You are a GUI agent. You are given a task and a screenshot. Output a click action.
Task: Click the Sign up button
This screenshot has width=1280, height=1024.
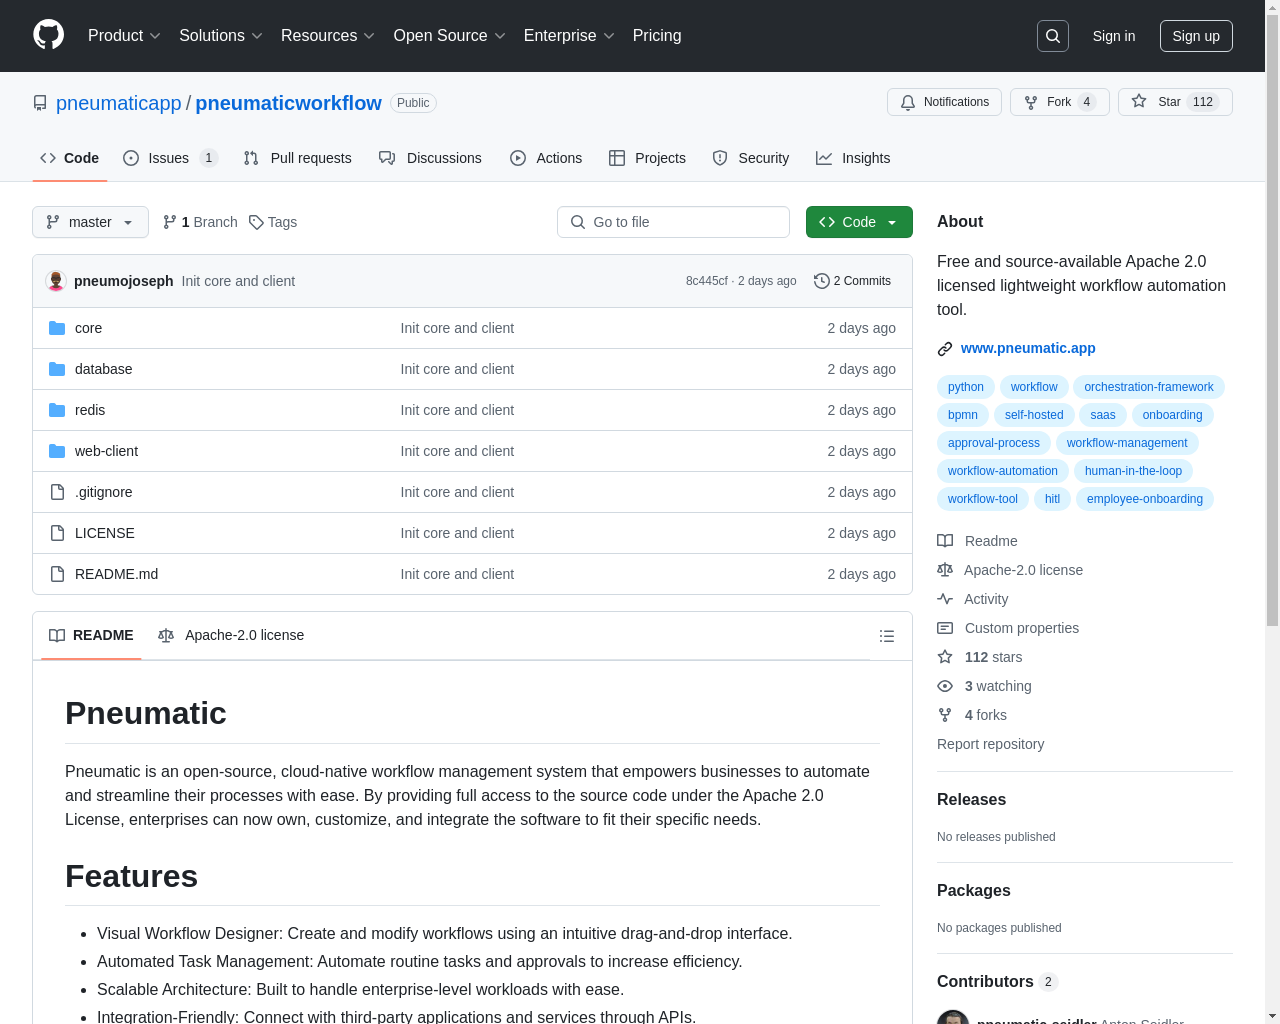1196,36
